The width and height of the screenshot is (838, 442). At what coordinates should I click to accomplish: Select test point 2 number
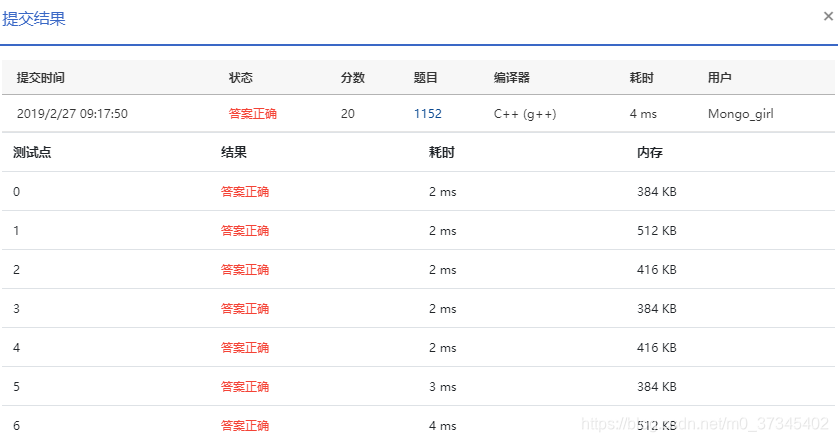[17, 270]
